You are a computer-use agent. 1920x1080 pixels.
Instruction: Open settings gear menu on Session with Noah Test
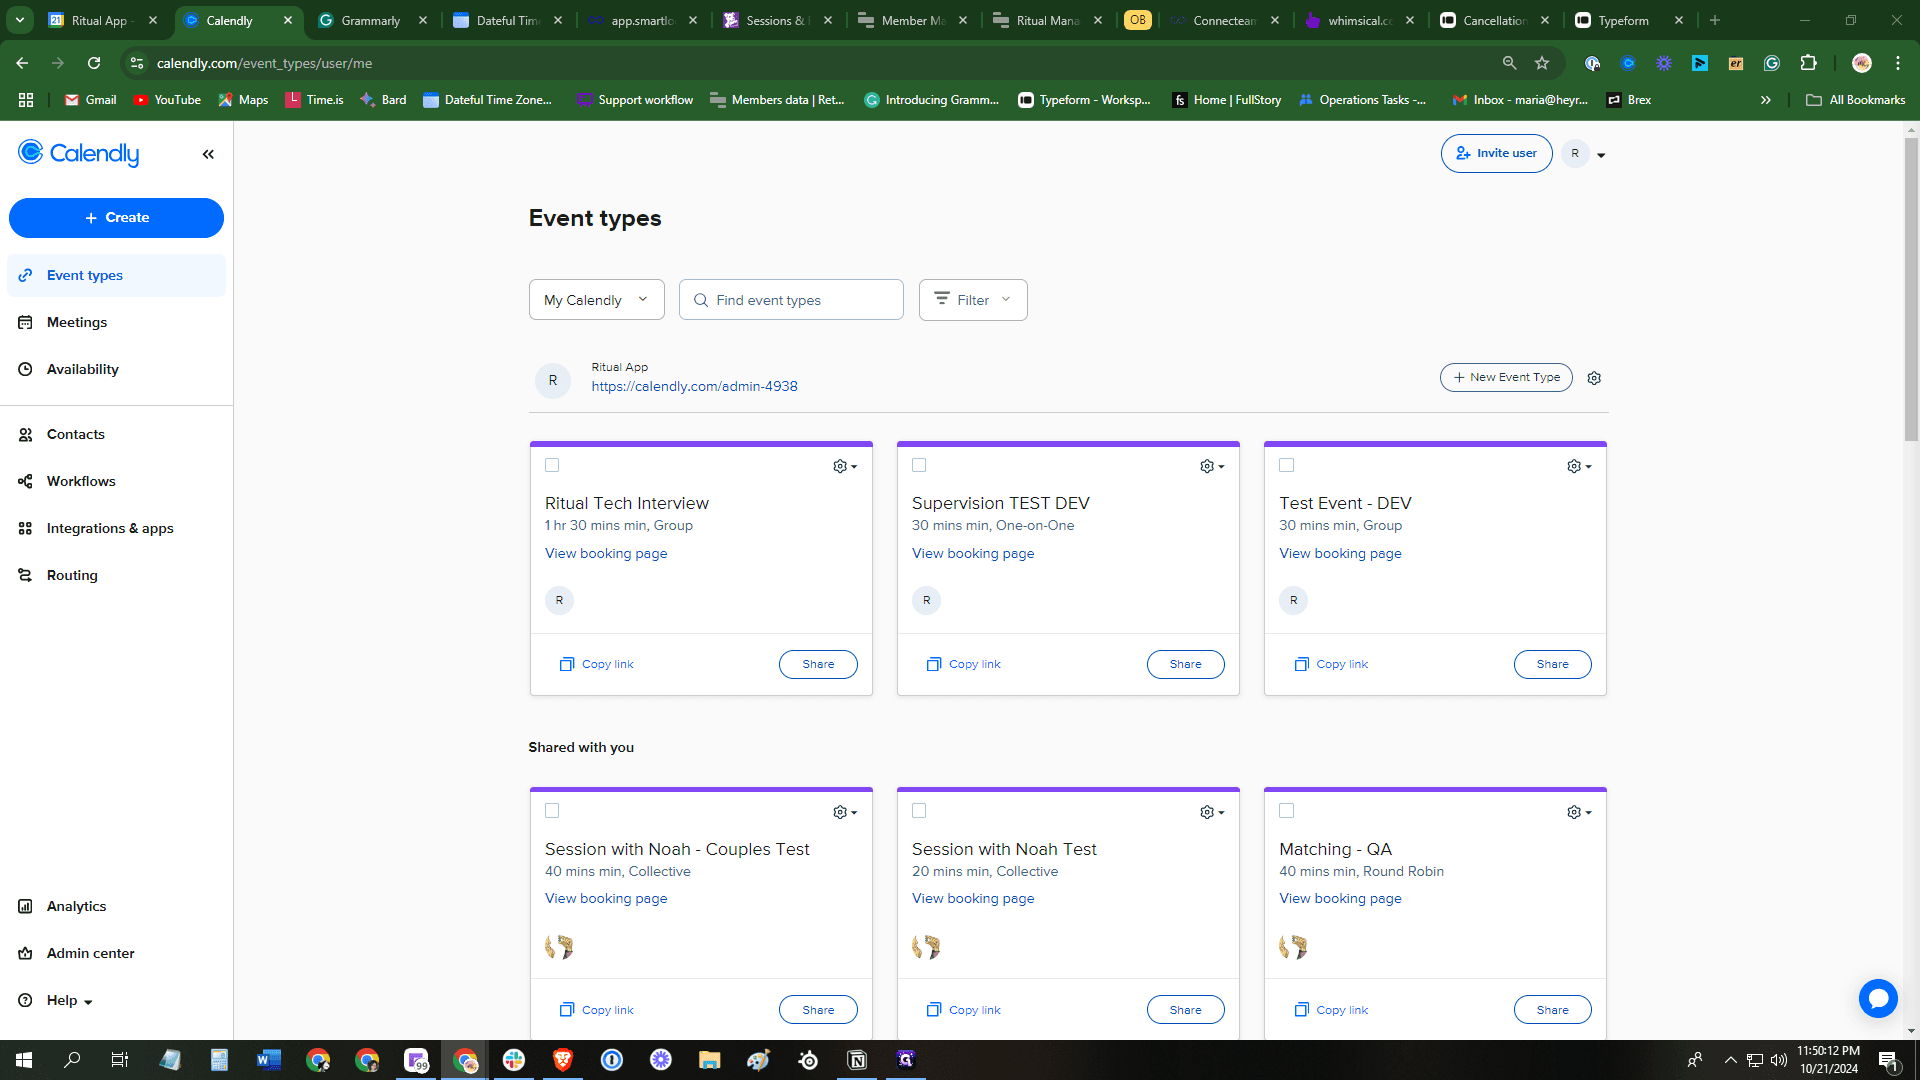pyautogui.click(x=1212, y=812)
